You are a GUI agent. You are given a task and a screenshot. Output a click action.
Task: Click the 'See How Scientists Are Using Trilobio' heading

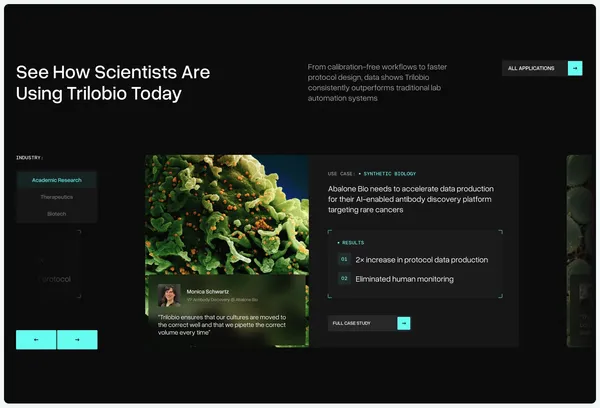tap(113, 83)
